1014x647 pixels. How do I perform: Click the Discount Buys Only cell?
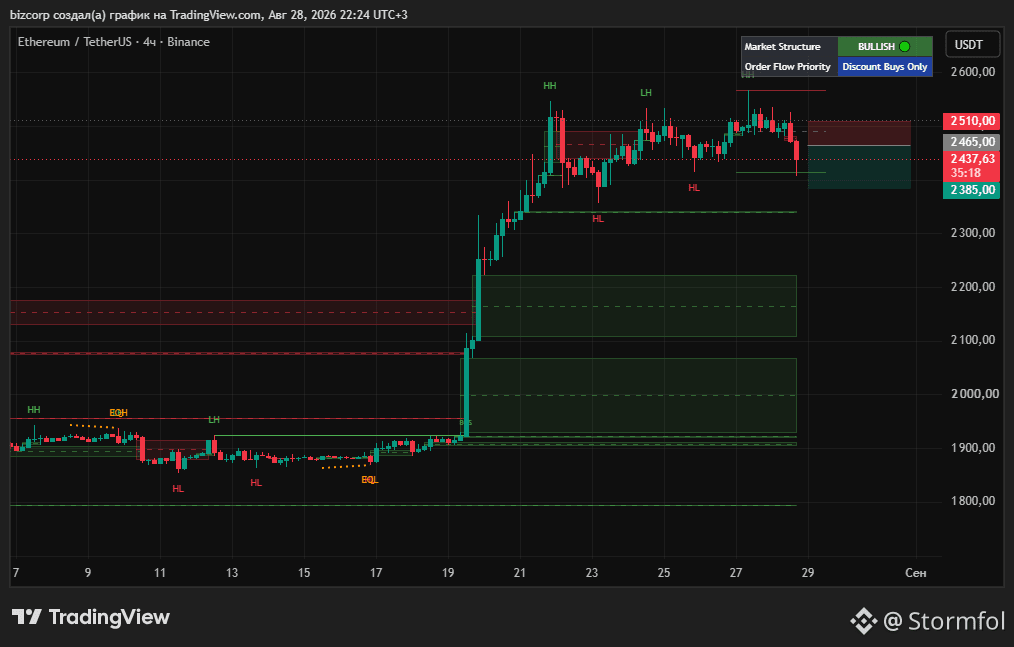pyautogui.click(x=885, y=67)
